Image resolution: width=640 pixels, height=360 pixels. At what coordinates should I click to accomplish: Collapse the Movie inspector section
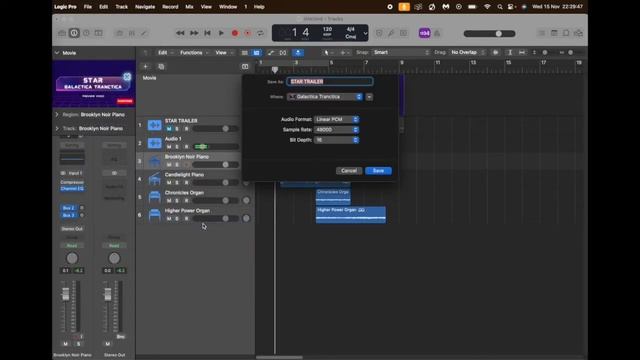(57, 53)
